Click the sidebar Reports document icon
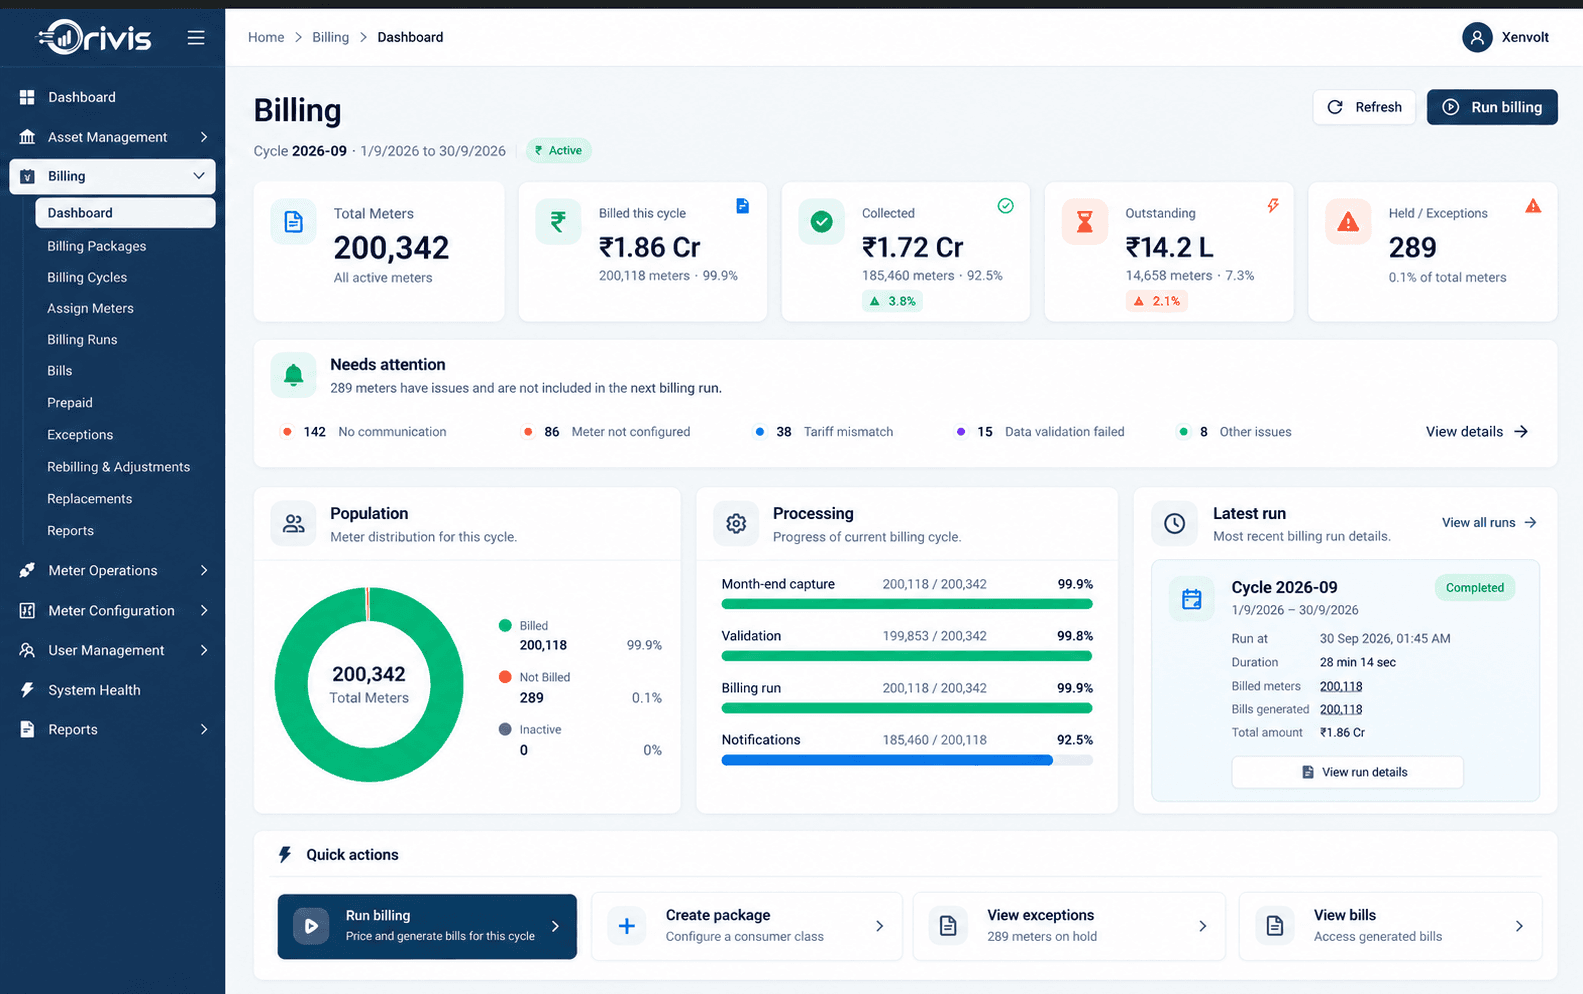The width and height of the screenshot is (1583, 994). click(27, 729)
